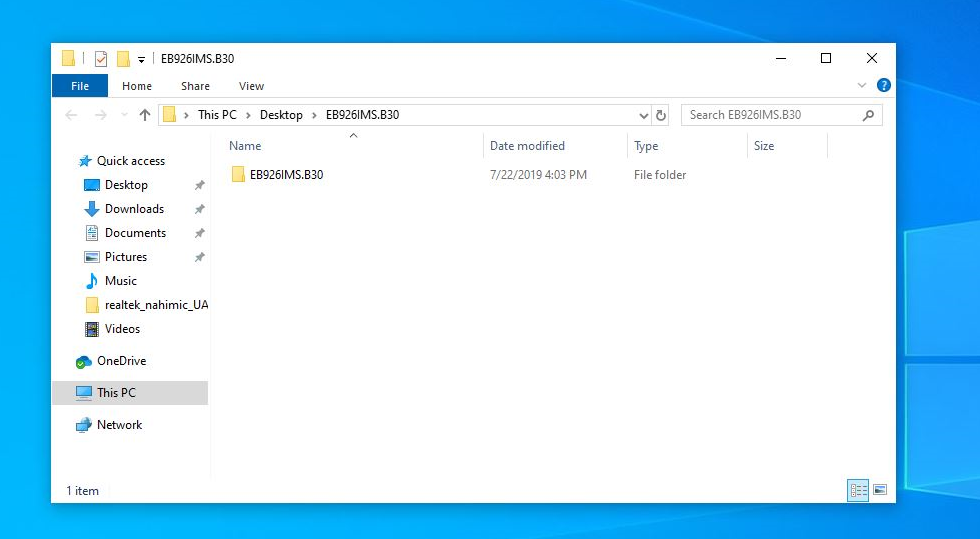Switch to large icons view in status bar
The width and height of the screenshot is (980, 539).
(x=880, y=490)
